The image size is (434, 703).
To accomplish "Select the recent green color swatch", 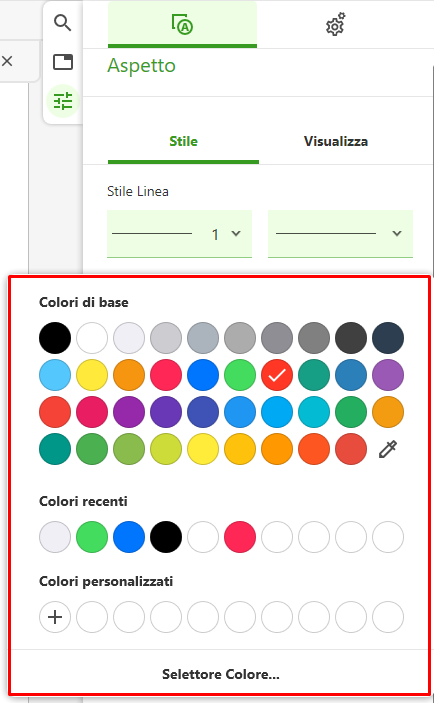I will coord(92,537).
